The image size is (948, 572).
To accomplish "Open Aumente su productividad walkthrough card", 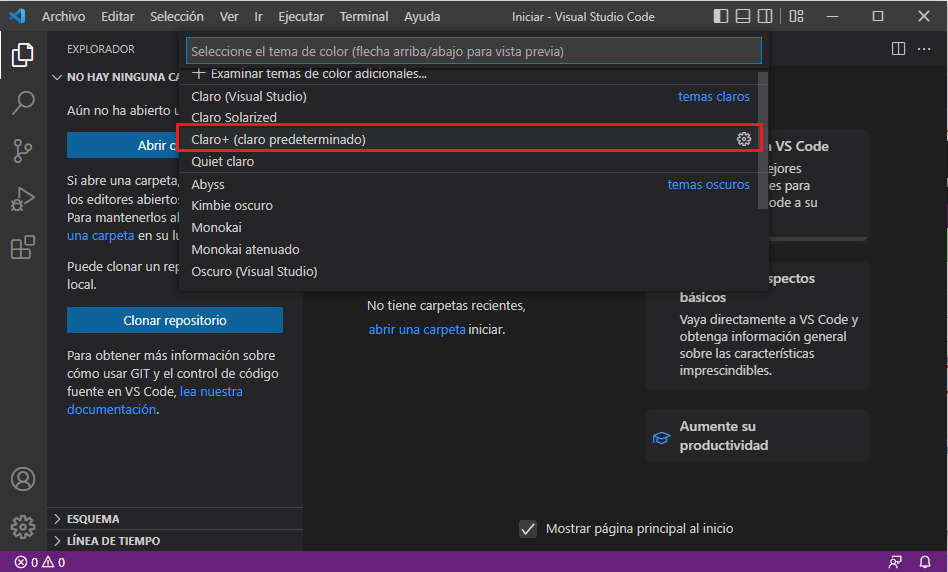I will [x=757, y=436].
